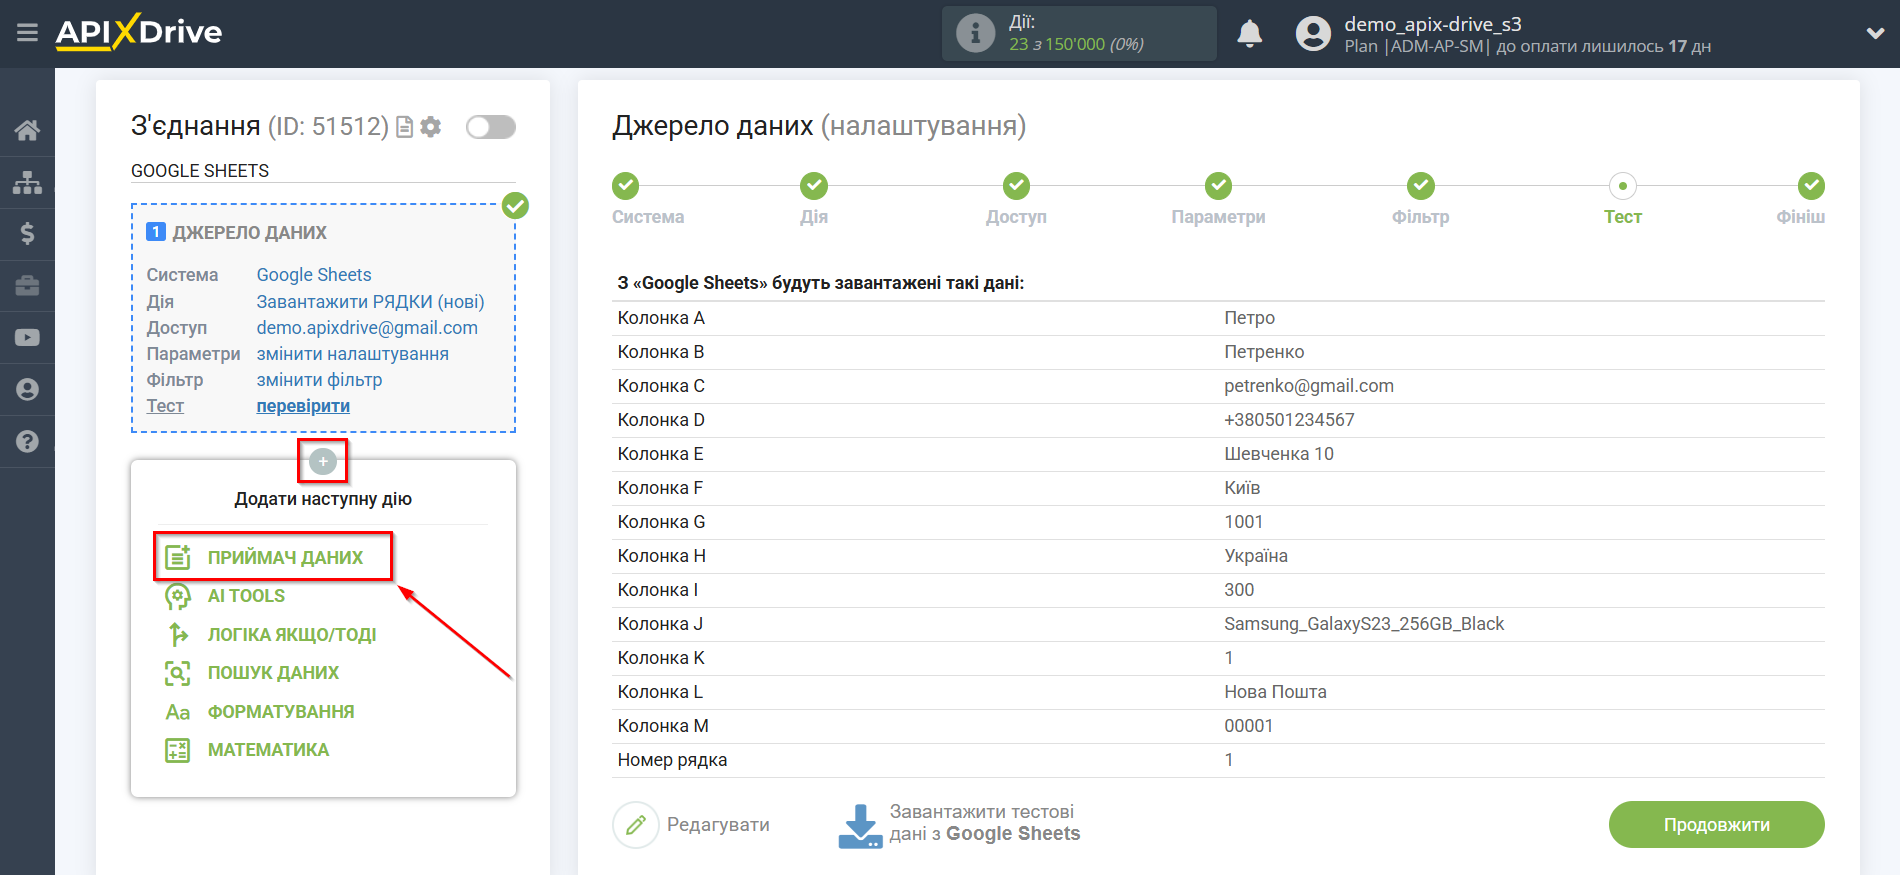Viewport: 1900px width, 875px height.
Task: Click перевірити test link
Action: coord(303,405)
